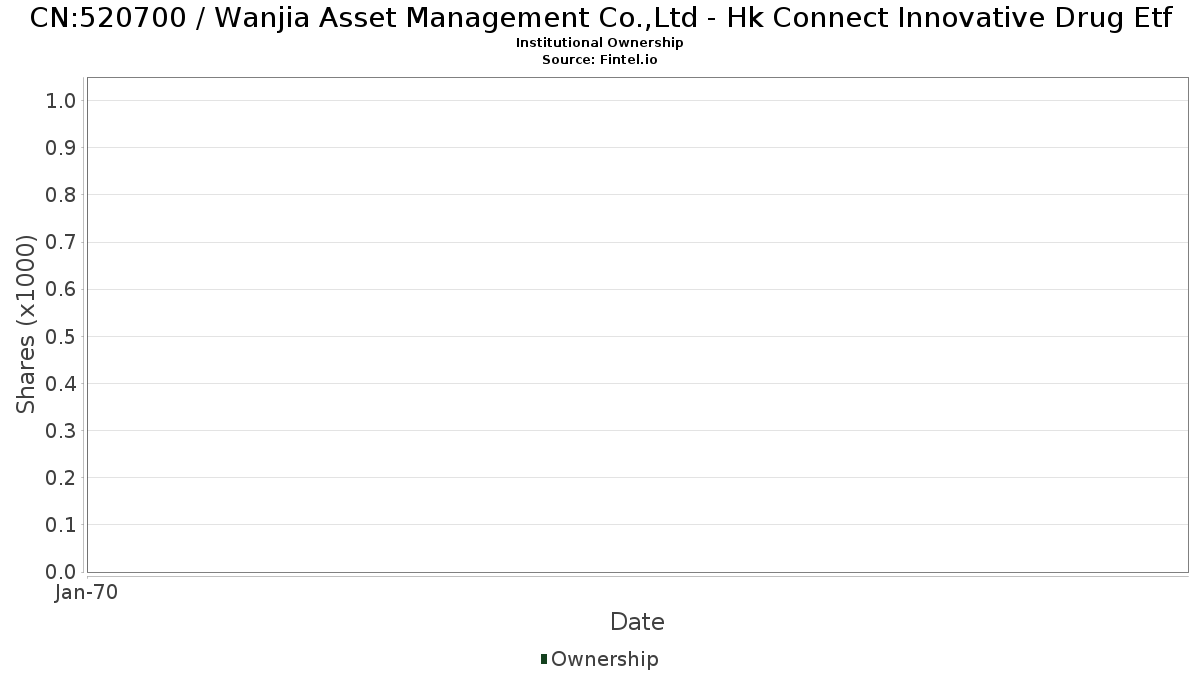Viewport: 1200px width, 675px height.
Task: Click the Institutional Ownership subtitle
Action: coord(600,43)
